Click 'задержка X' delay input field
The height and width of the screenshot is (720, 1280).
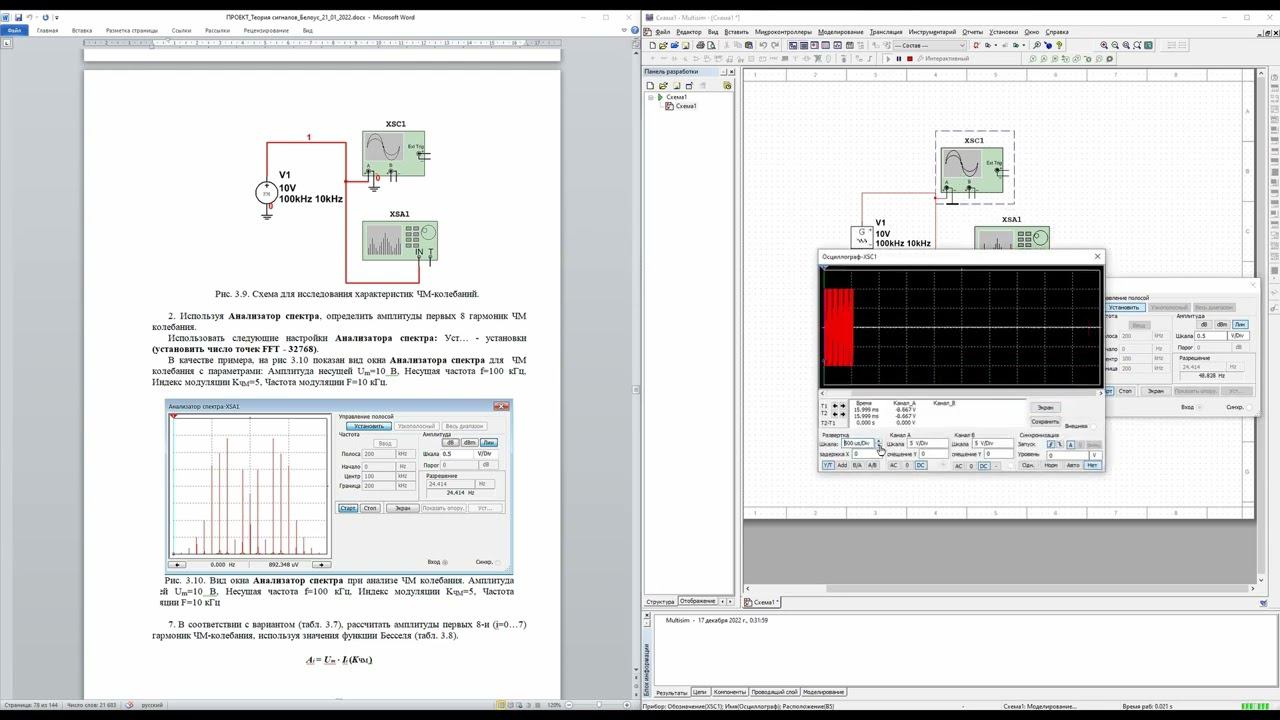(x=866, y=454)
